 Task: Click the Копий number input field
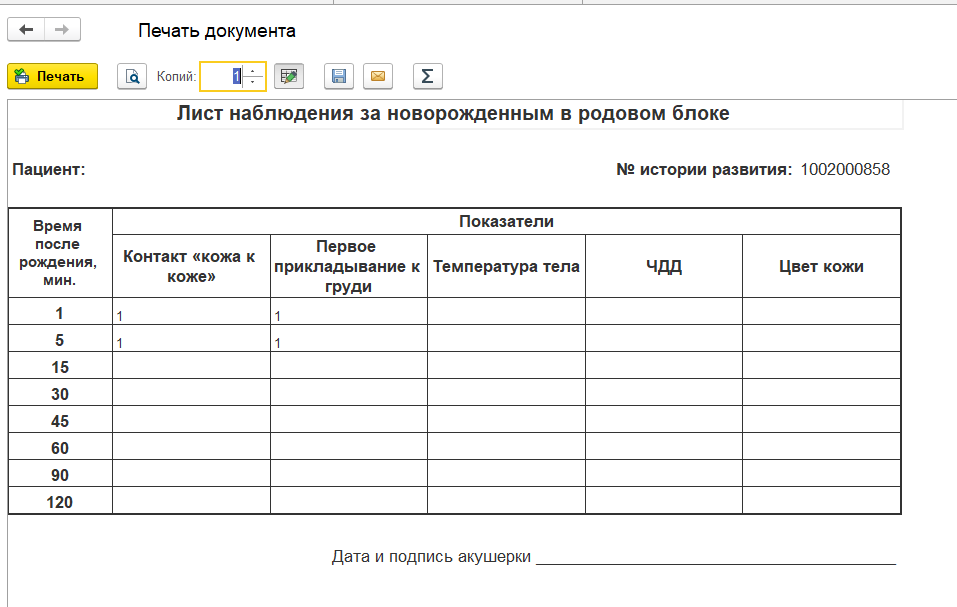222,76
